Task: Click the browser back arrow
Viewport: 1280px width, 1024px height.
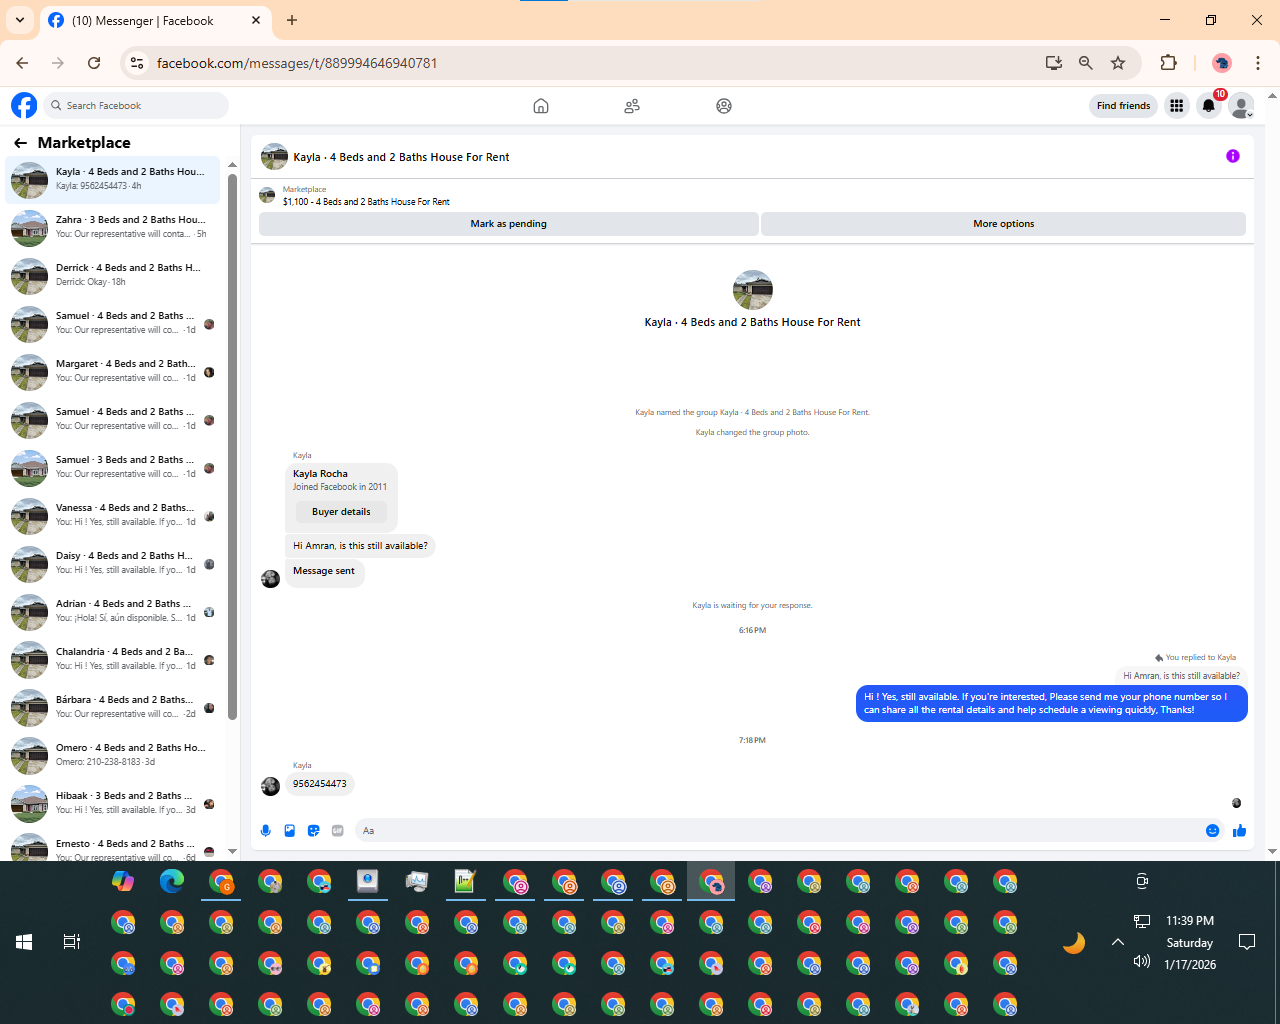Action: tap(22, 63)
